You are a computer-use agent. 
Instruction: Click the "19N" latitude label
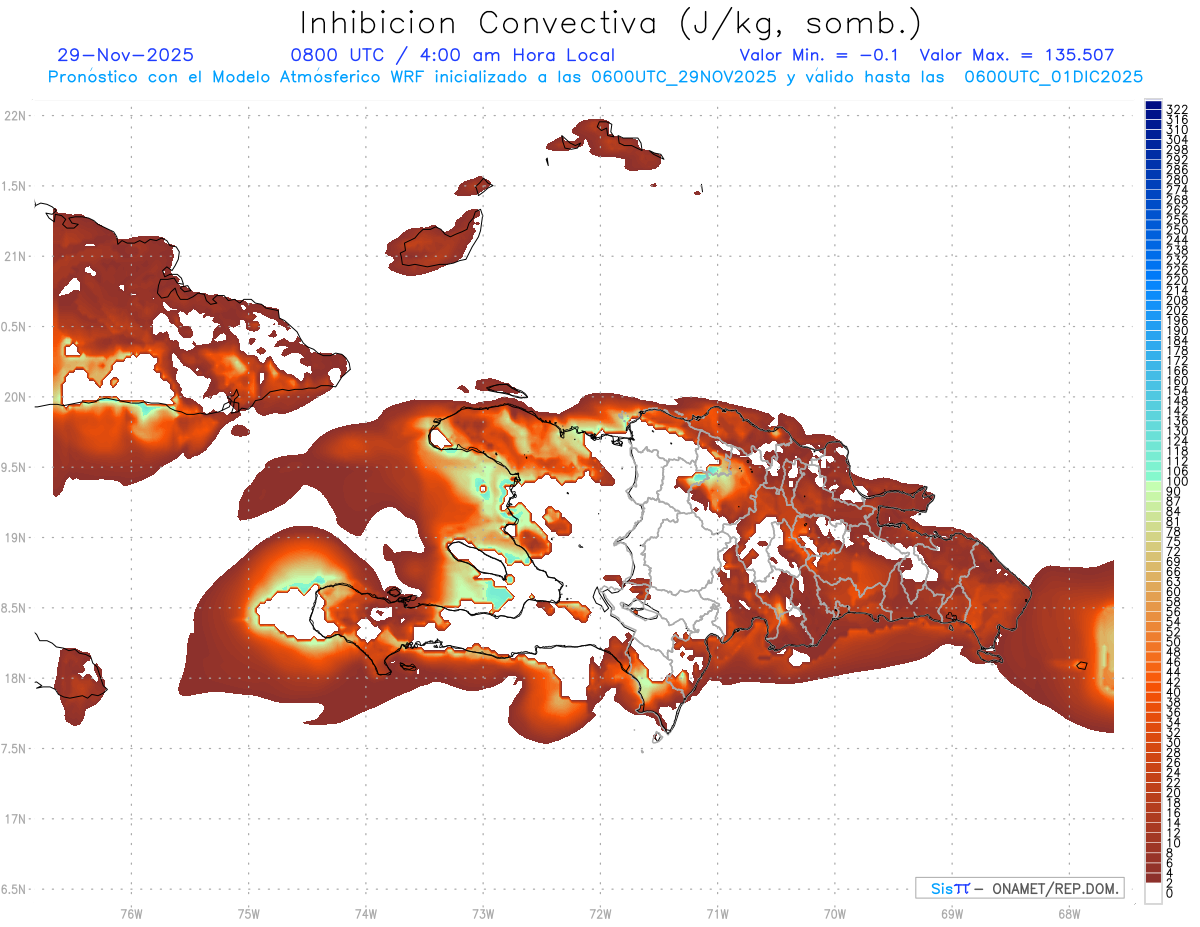click(x=15, y=537)
